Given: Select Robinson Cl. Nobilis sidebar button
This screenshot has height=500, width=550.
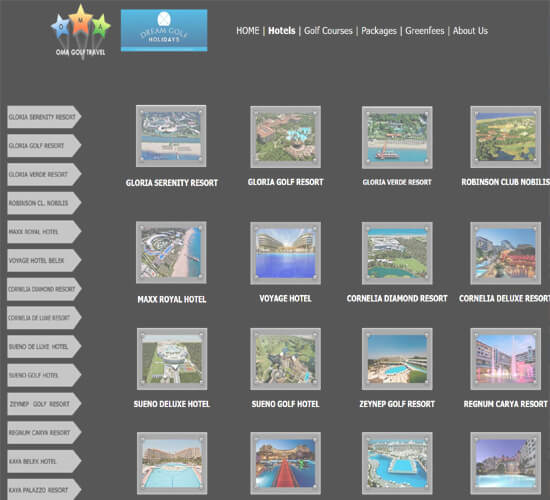Looking at the screenshot, I should pos(44,203).
